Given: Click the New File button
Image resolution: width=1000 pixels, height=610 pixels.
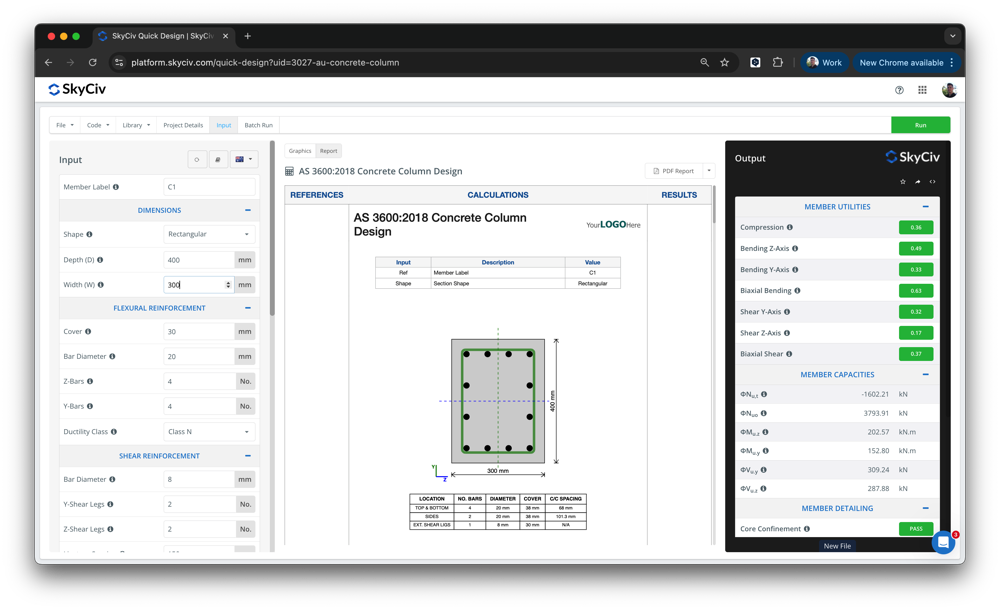Looking at the screenshot, I should click(837, 546).
